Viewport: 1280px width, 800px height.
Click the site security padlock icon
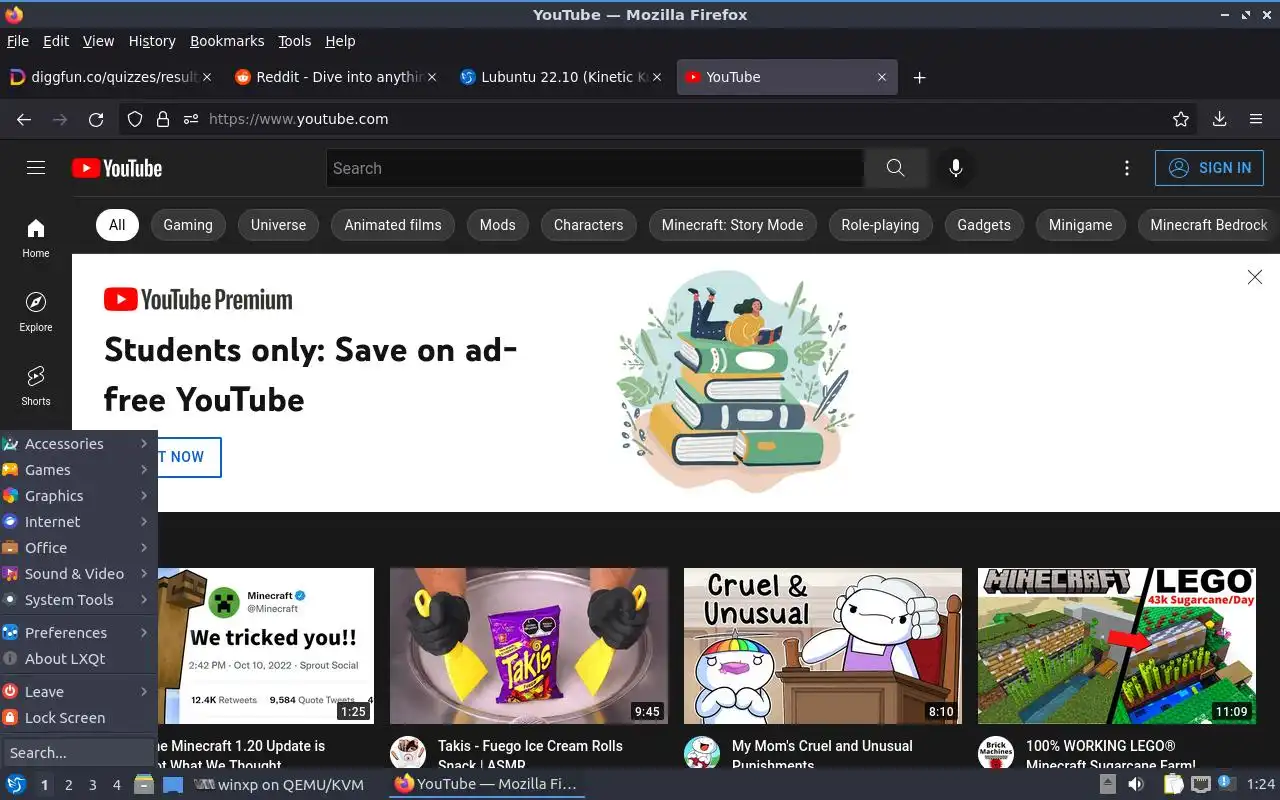[163, 119]
